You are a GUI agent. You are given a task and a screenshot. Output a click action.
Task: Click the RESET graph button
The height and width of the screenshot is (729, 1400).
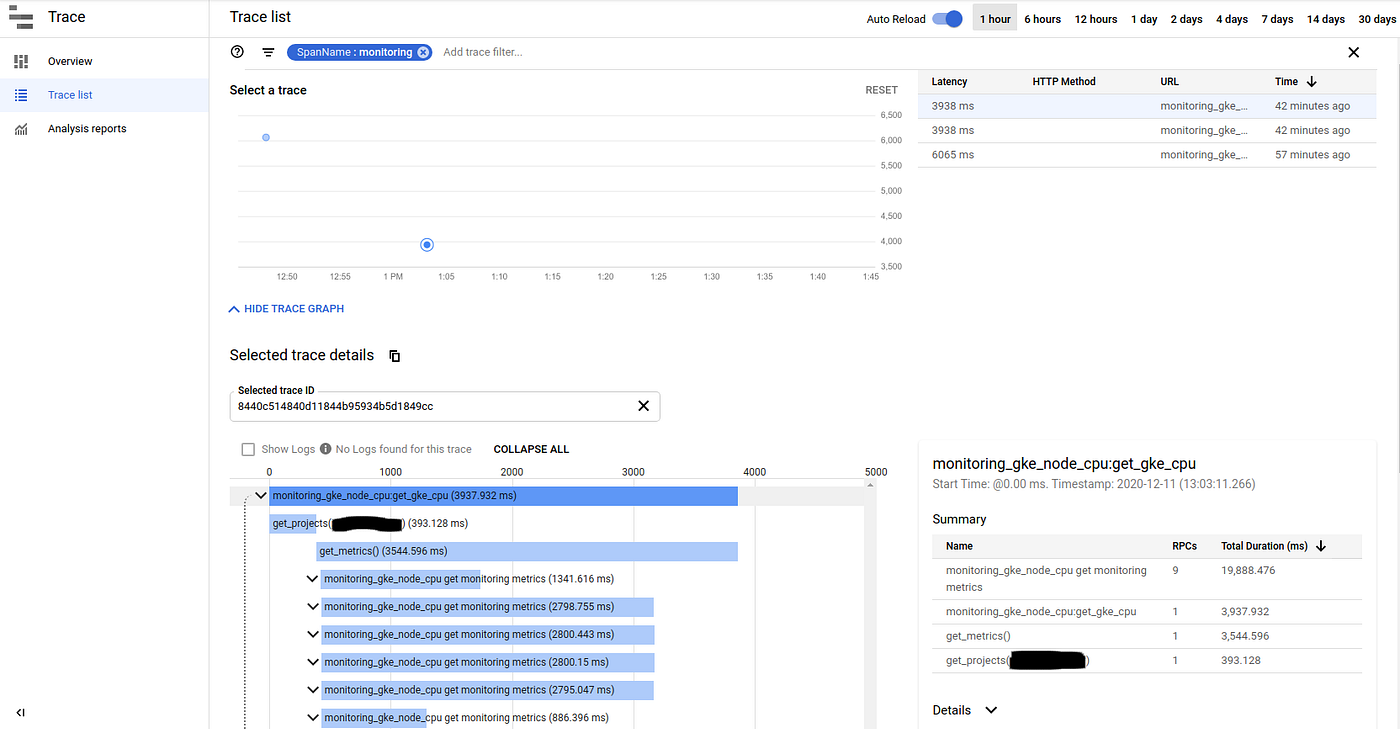pos(881,90)
